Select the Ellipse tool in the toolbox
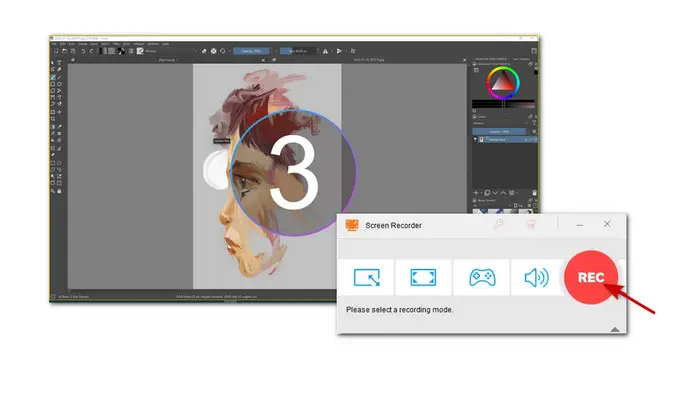Screen dimensions: 700x407 click(x=59, y=84)
